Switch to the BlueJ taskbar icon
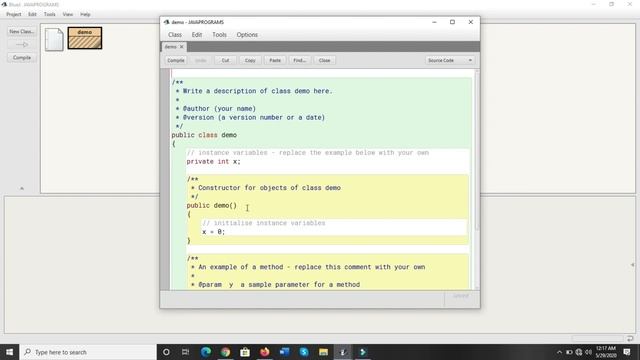The image size is (640, 360). click(x=343, y=352)
